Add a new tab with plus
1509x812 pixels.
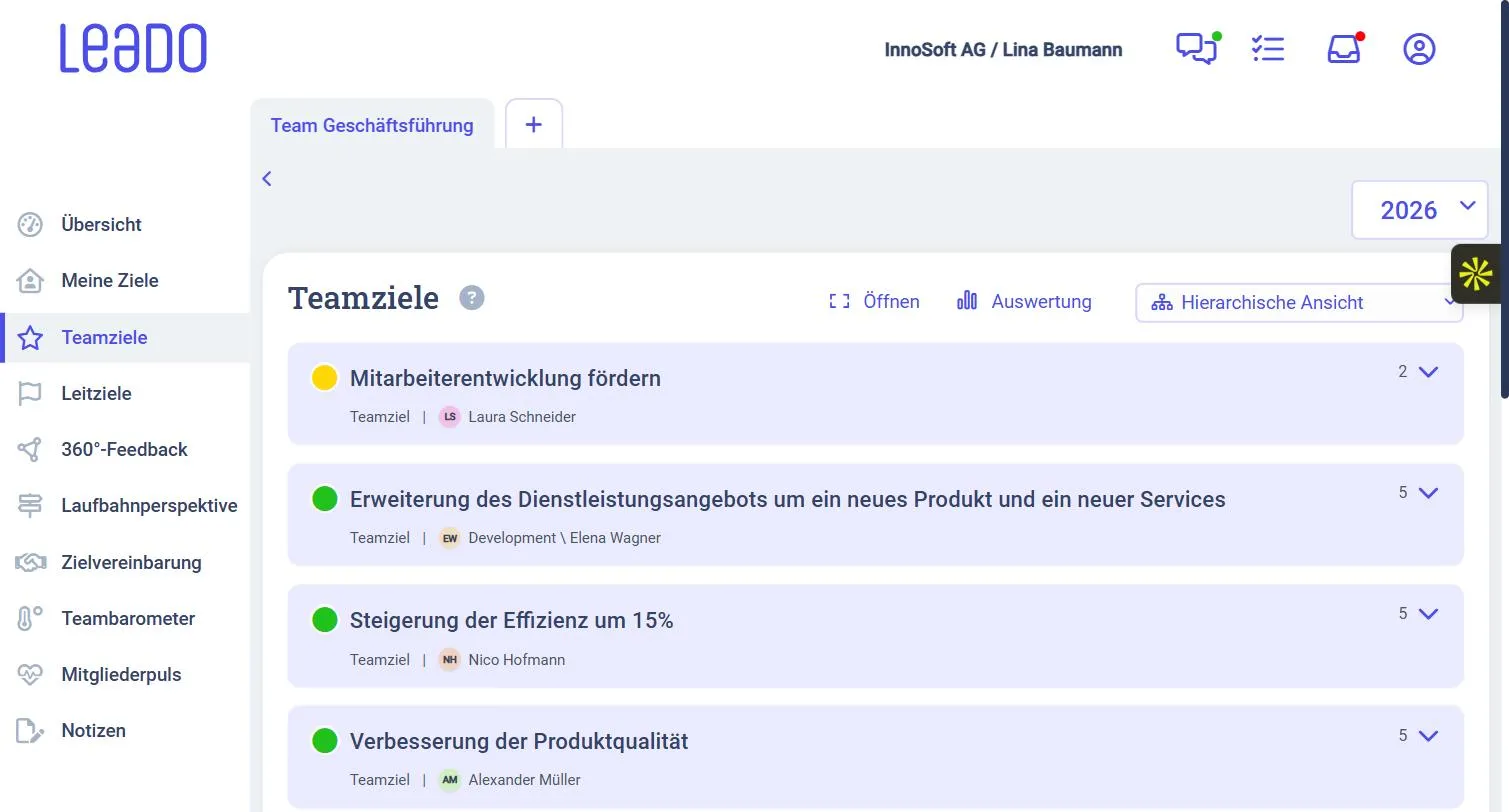click(534, 124)
